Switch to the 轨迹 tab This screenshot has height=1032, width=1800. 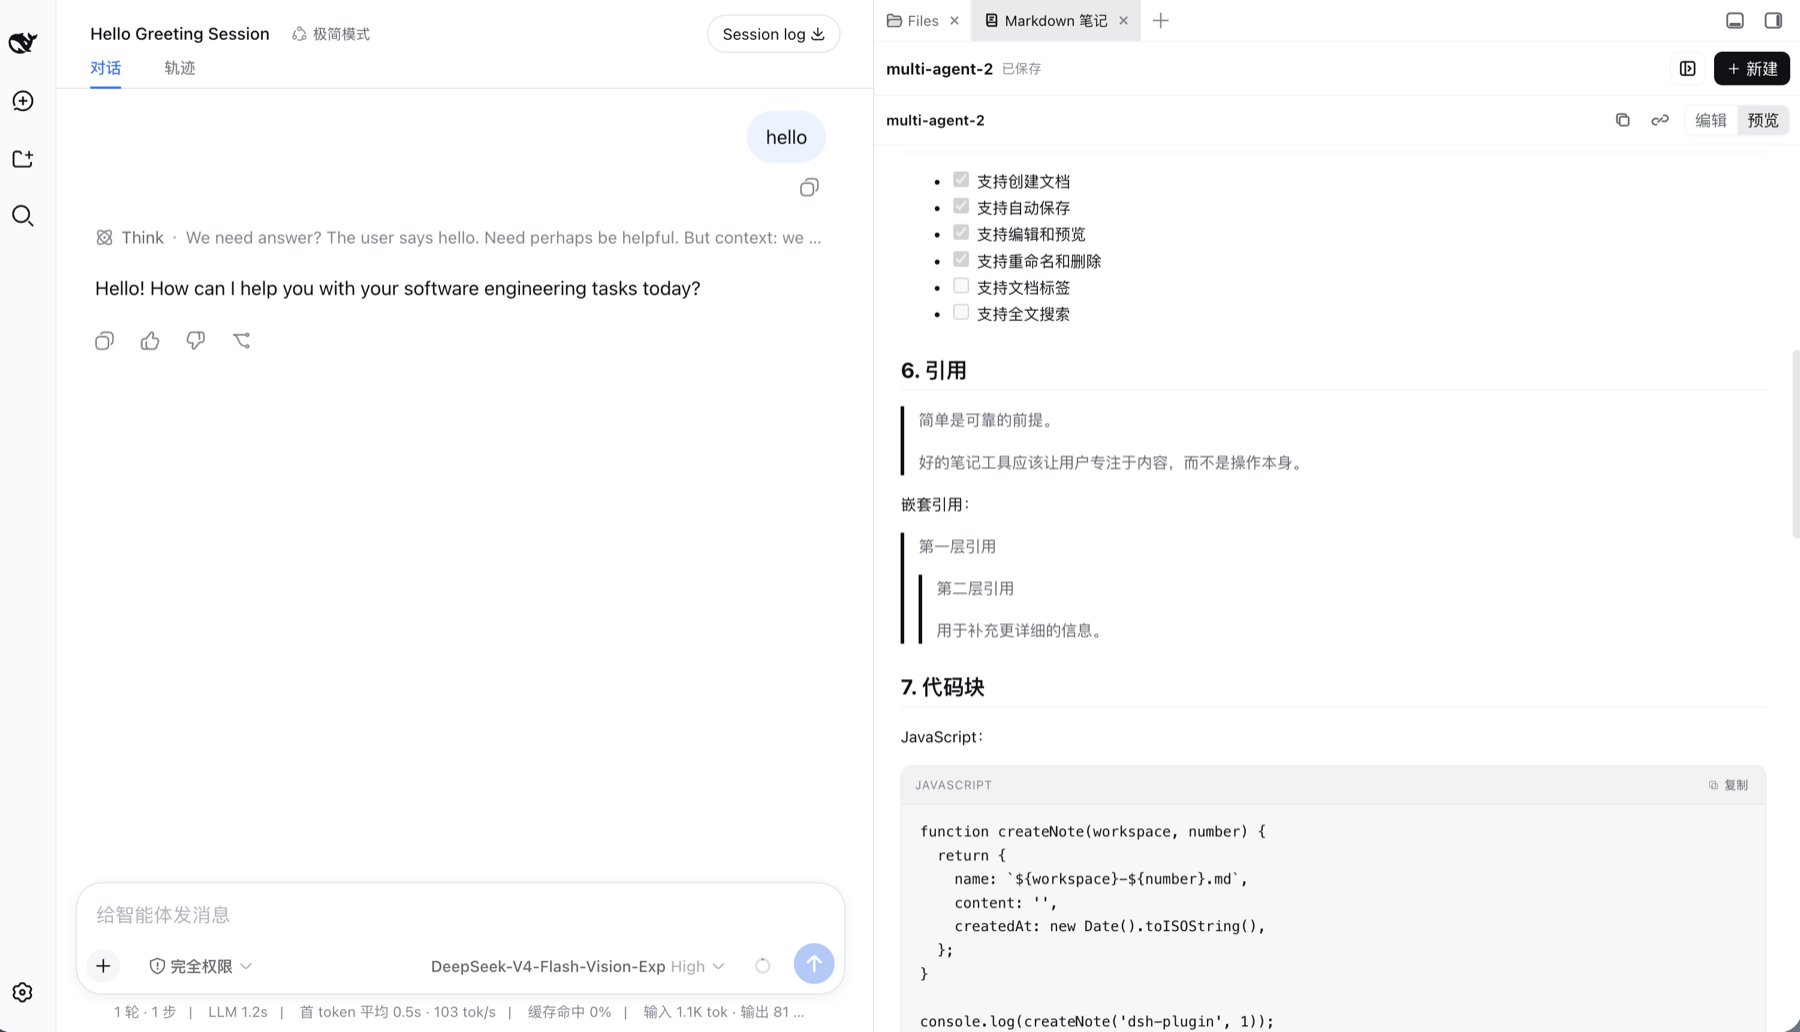click(x=180, y=68)
